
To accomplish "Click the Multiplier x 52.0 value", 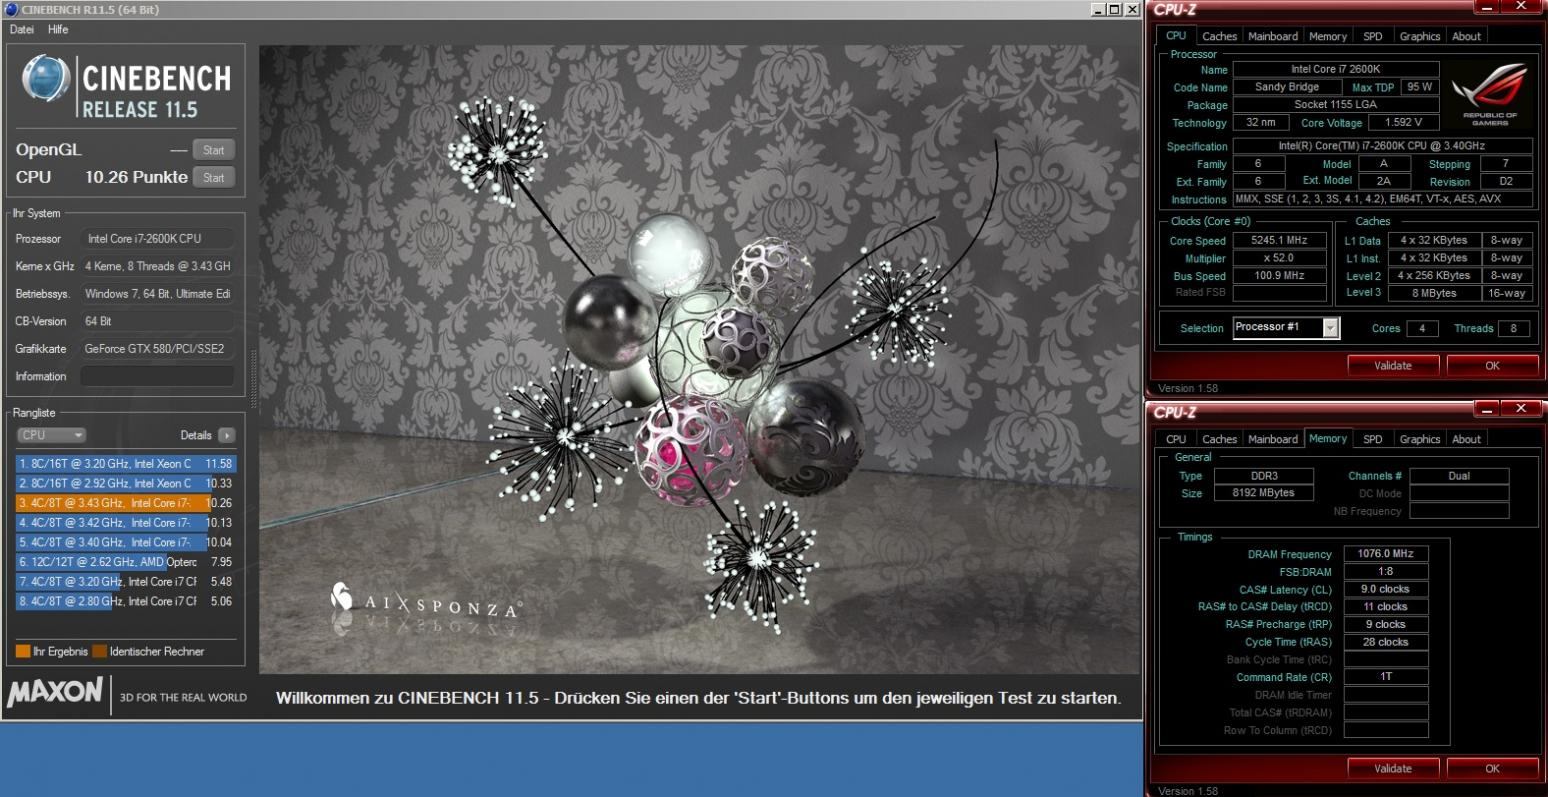I will pos(1279,259).
